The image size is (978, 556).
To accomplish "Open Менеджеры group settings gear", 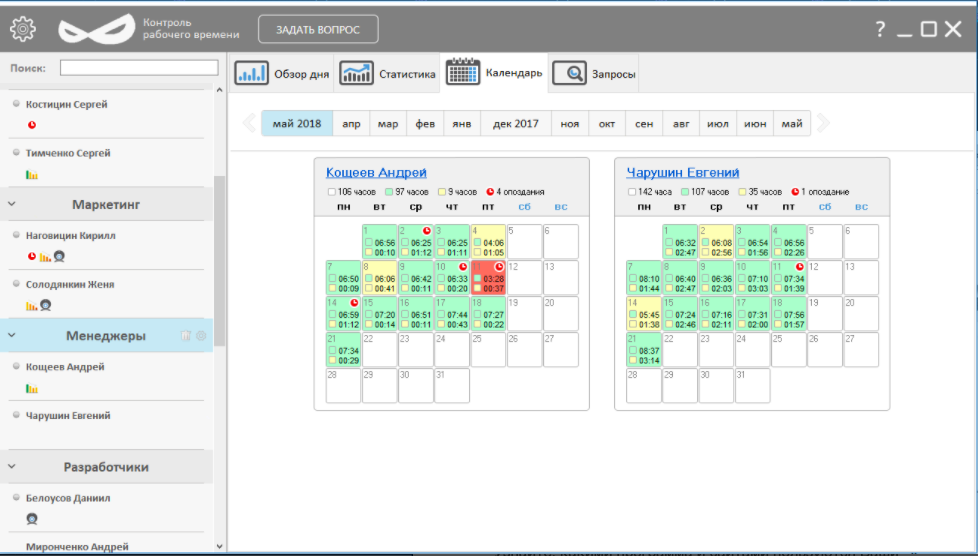I will (201, 336).
